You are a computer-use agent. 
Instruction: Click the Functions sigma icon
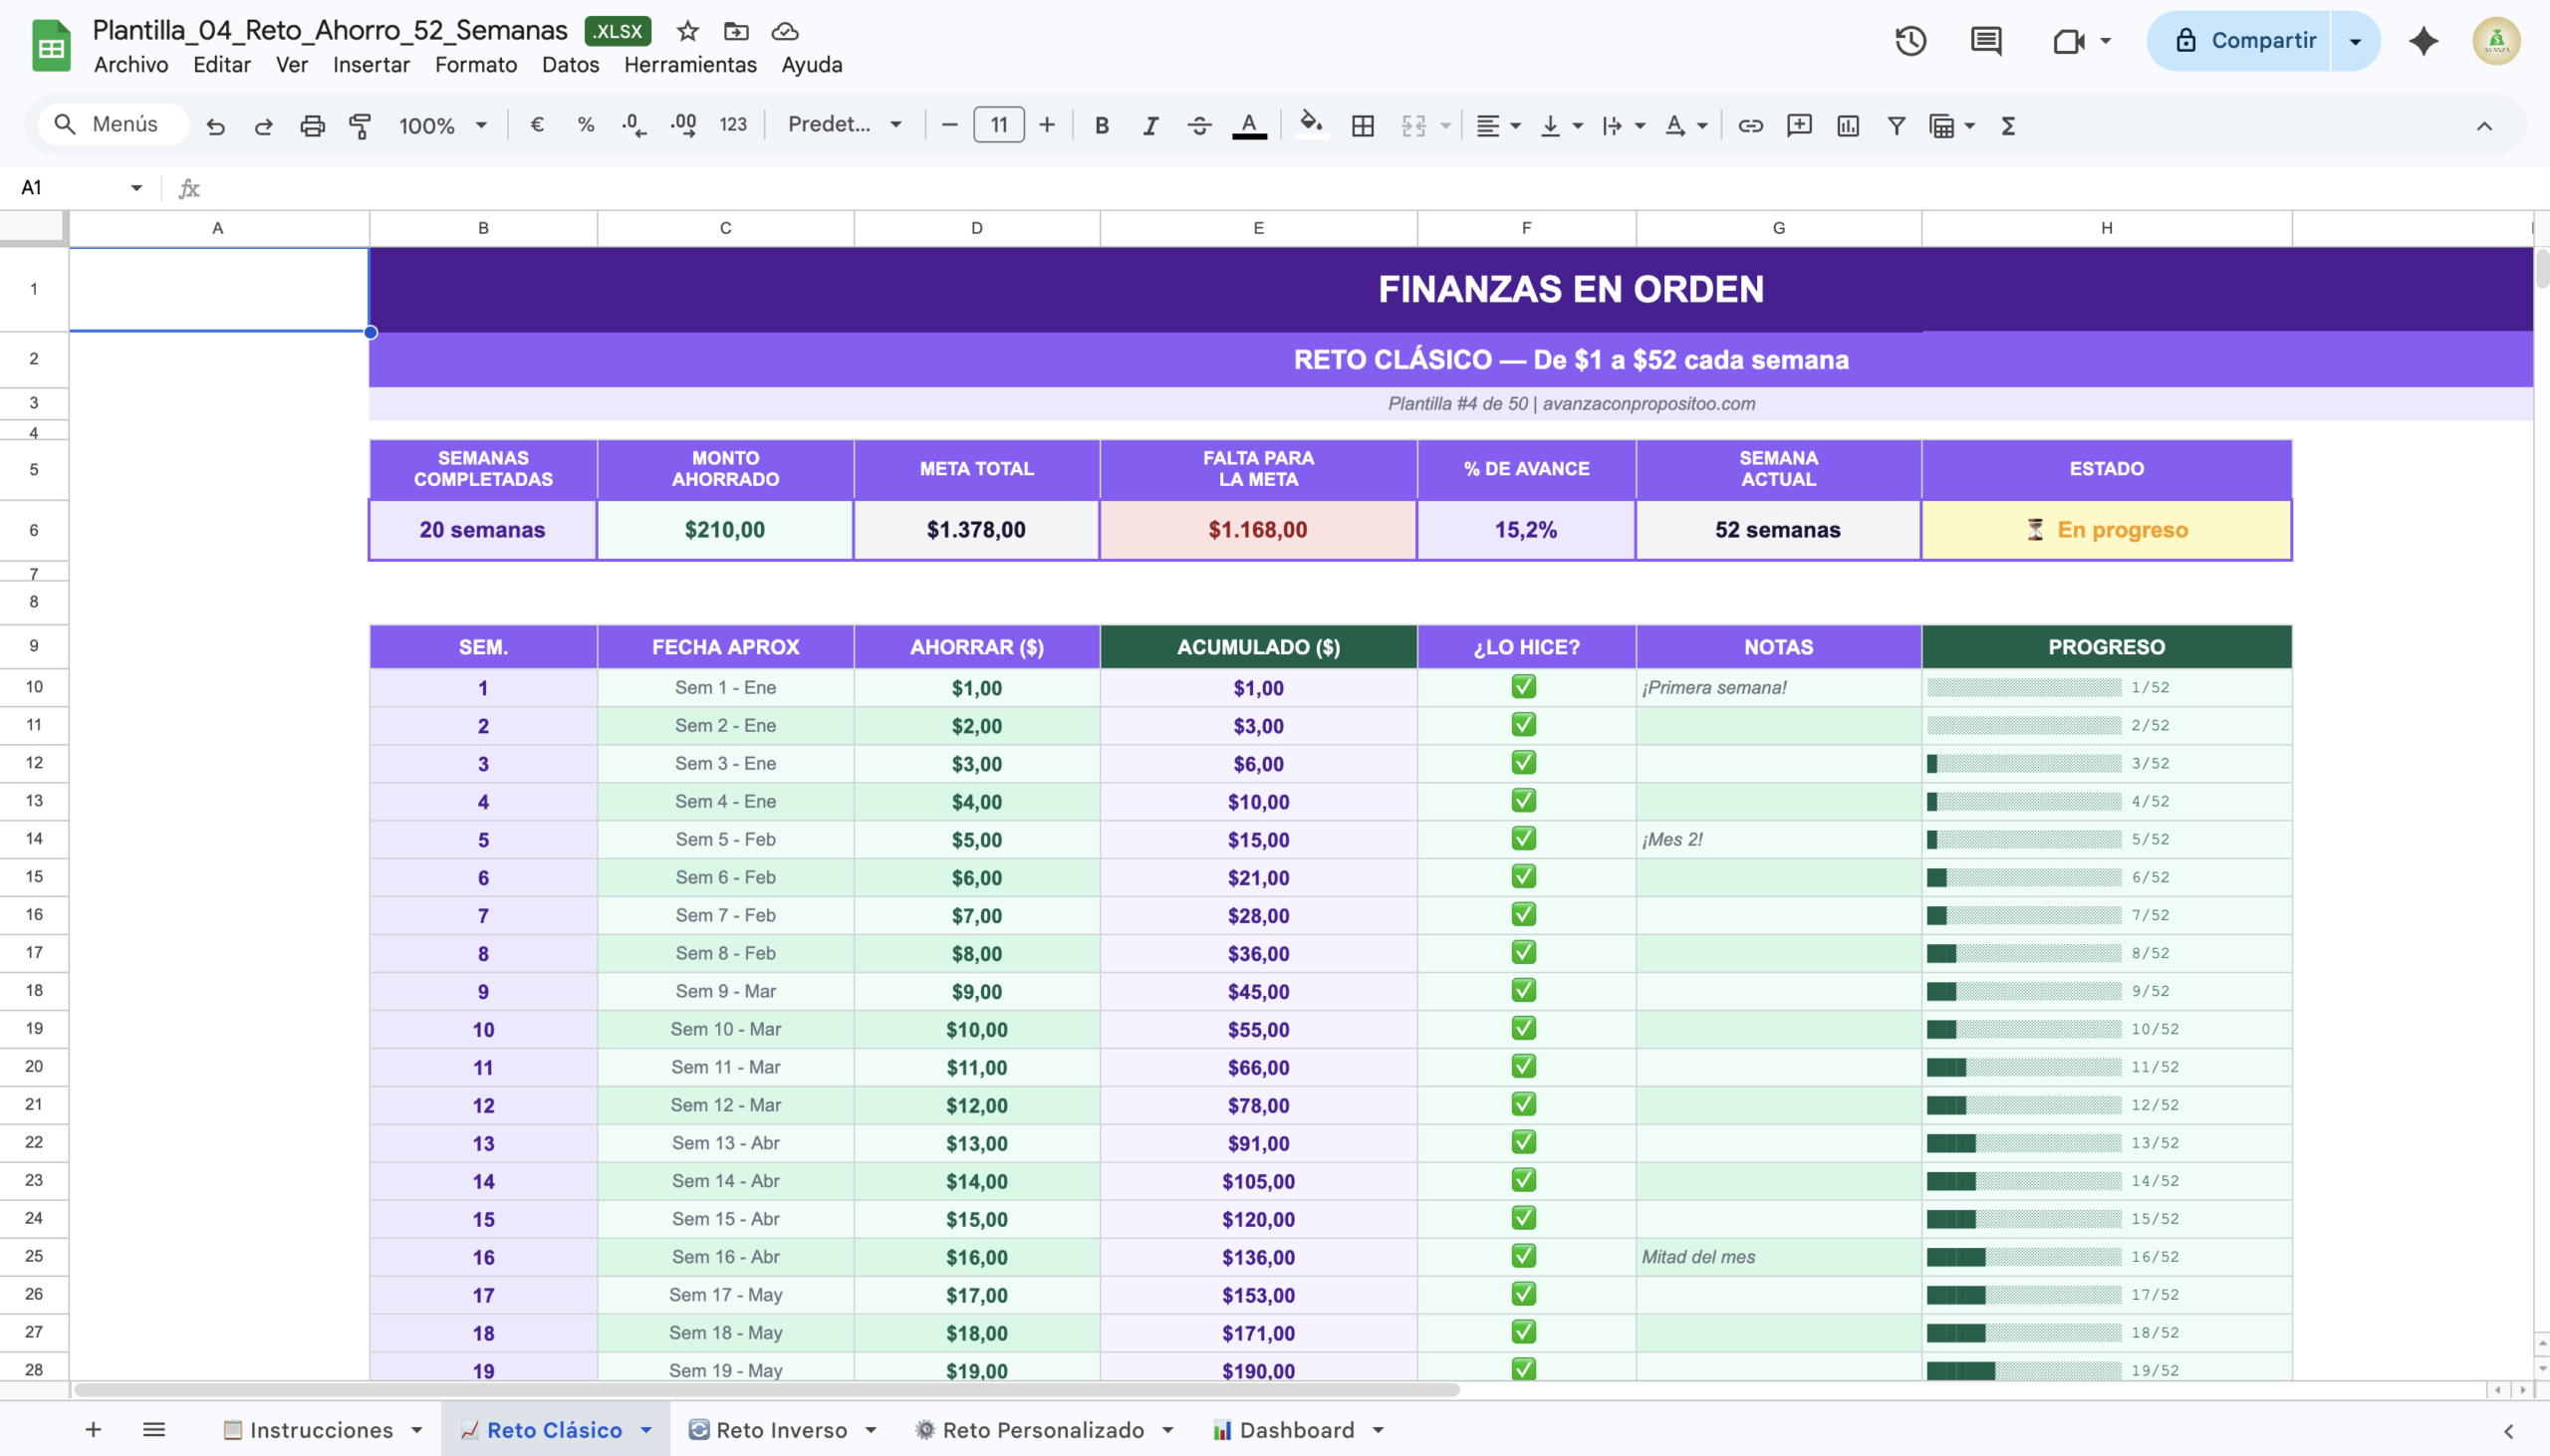(x=2008, y=125)
